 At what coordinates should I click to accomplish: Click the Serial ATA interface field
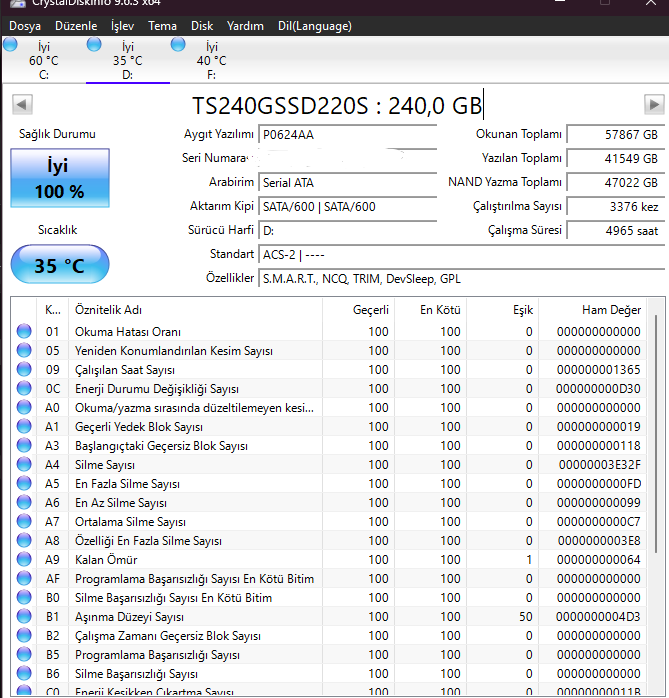click(x=348, y=183)
